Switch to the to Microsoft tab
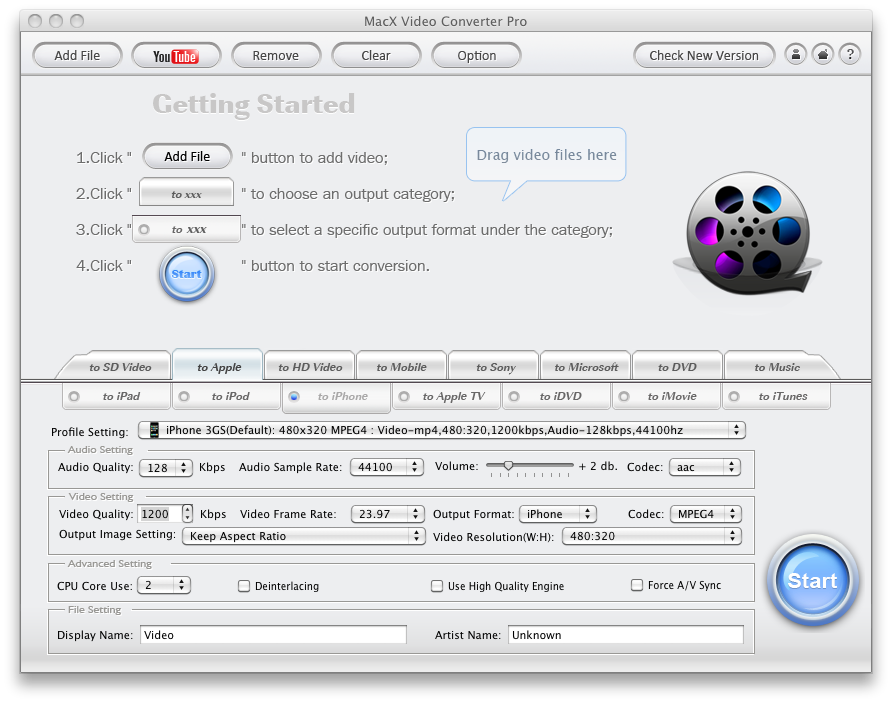Screen dimensions: 892x703 (x=586, y=367)
